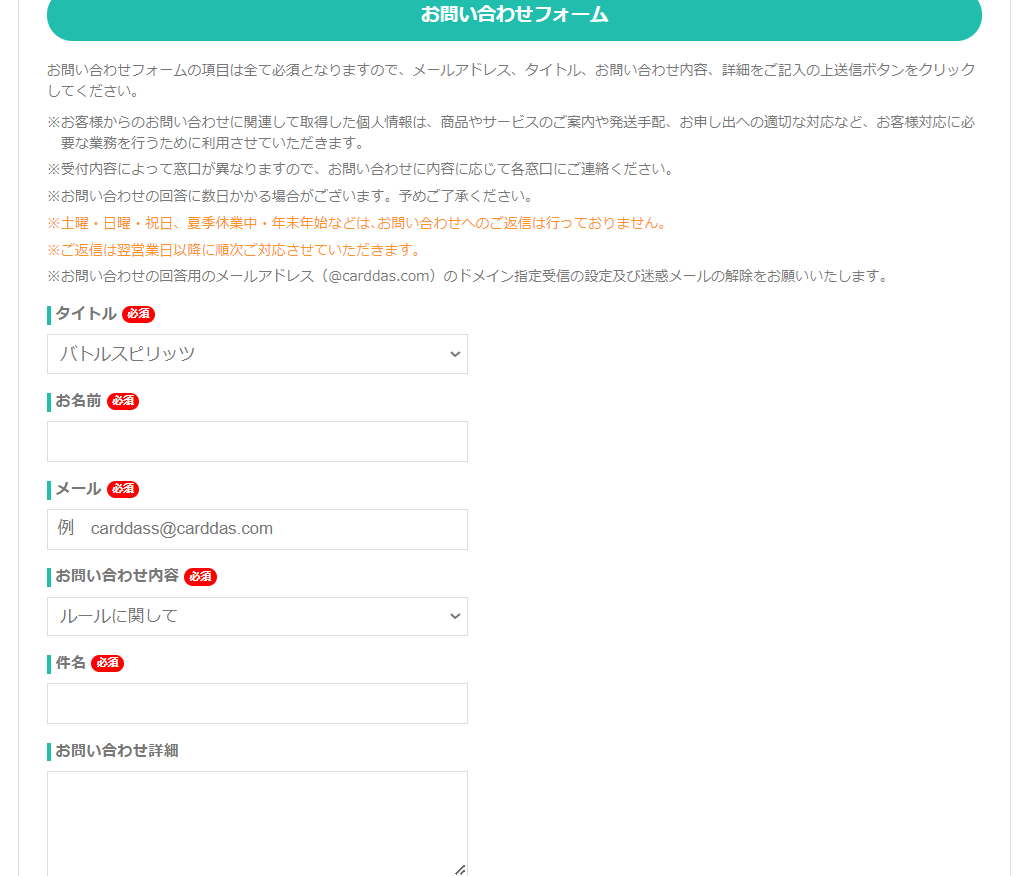Click the メール field label
Image resolution: width=1031 pixels, height=876 pixels.
coord(78,489)
